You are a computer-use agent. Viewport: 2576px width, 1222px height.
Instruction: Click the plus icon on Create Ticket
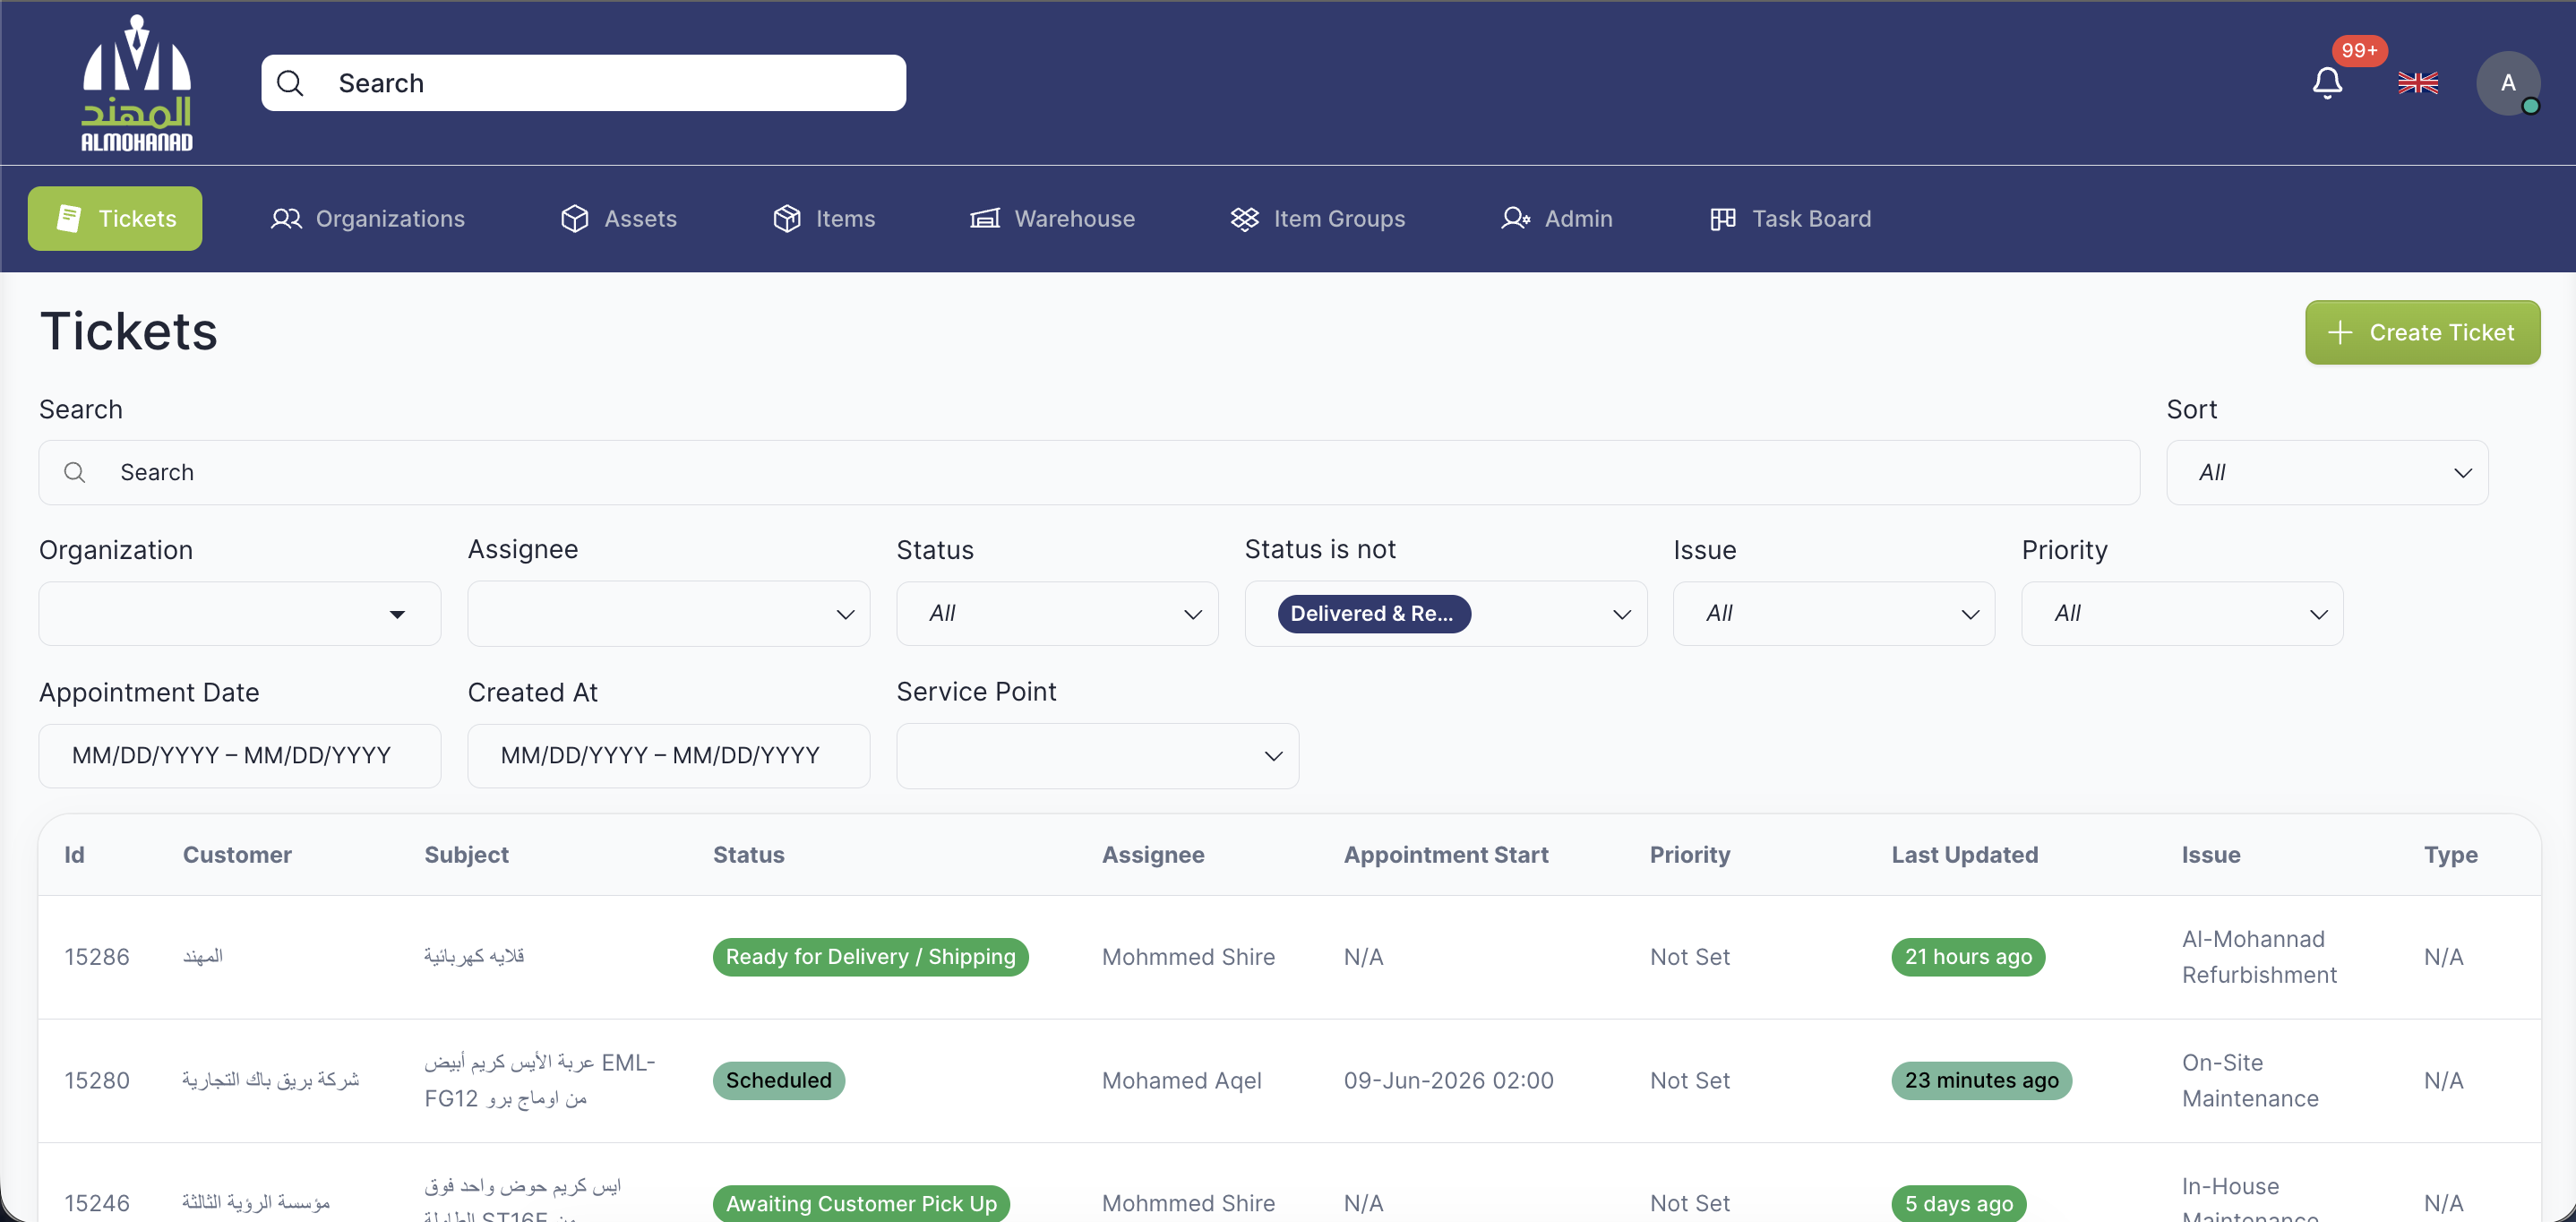click(x=2340, y=333)
